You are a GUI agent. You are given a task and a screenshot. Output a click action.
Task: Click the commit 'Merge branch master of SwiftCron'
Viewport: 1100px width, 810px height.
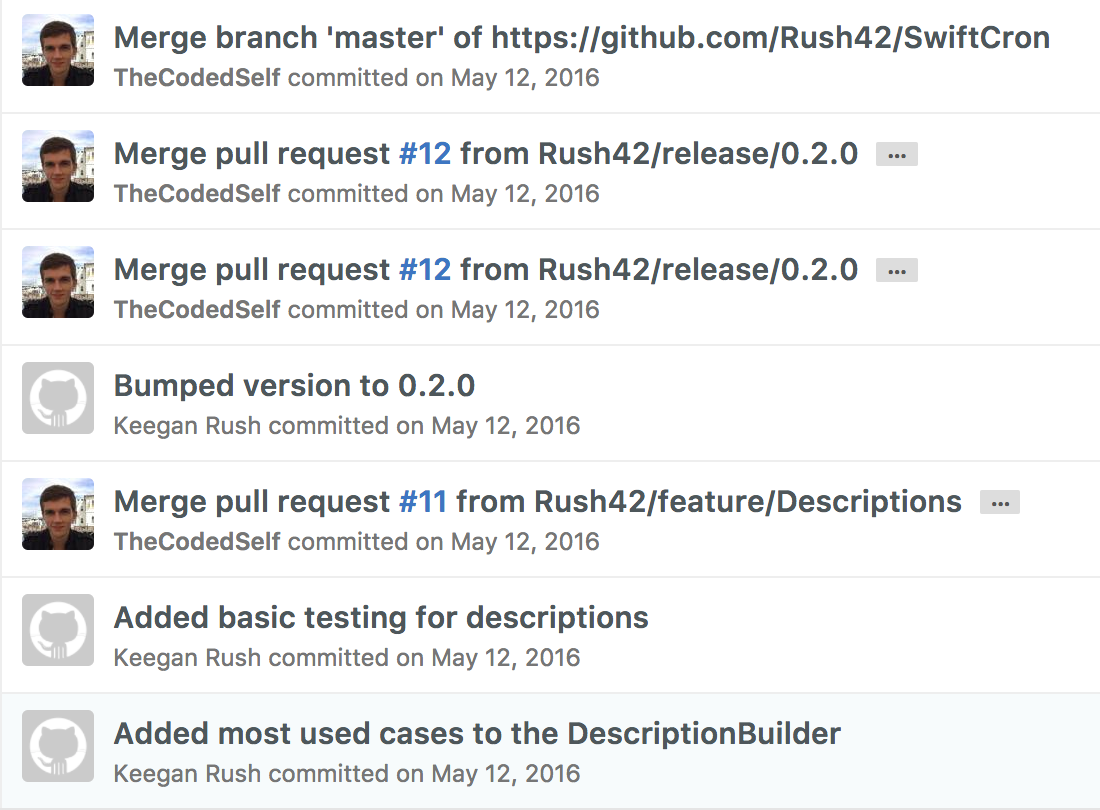point(582,37)
